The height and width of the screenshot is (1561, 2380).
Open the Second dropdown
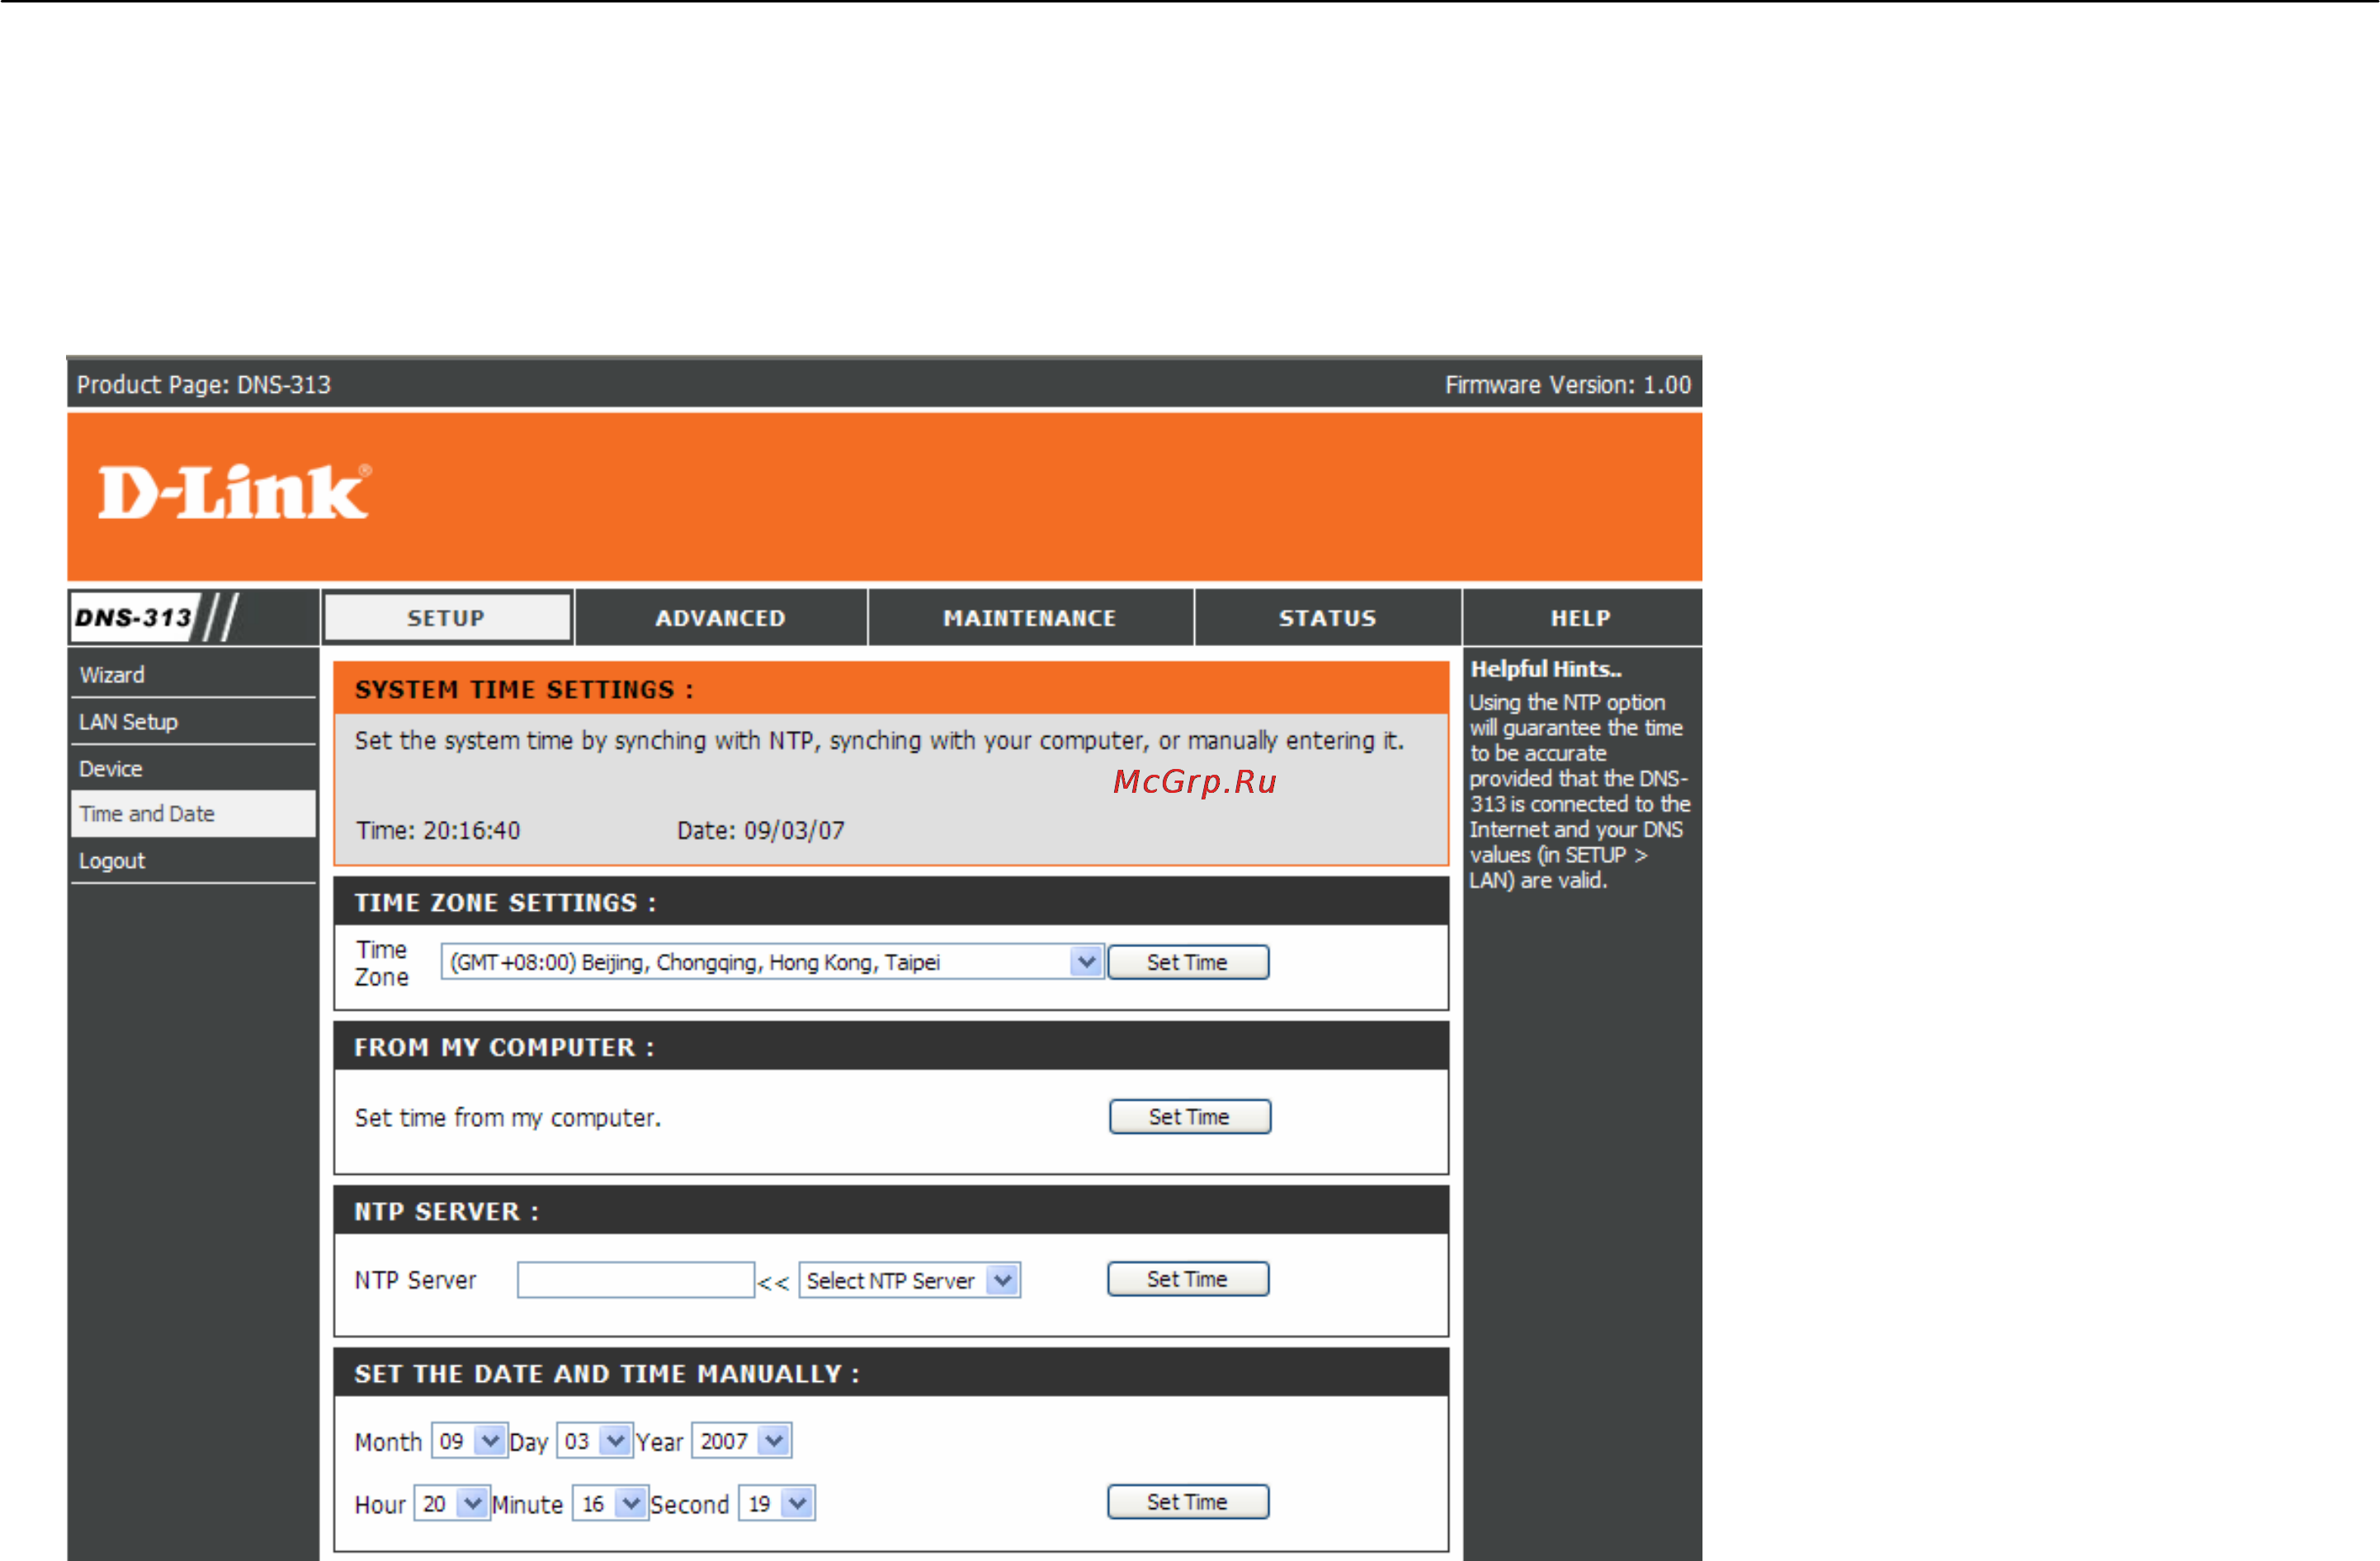777,1503
